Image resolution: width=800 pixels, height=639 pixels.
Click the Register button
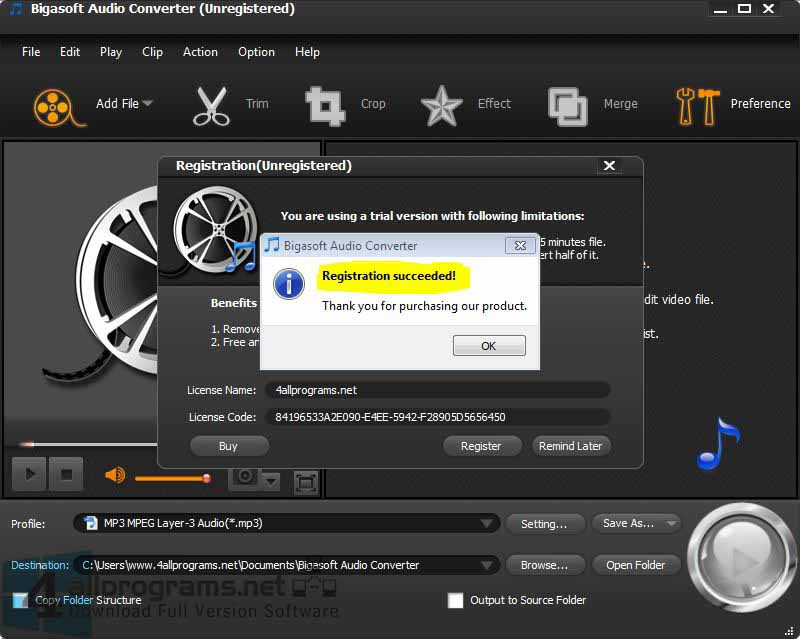pyautogui.click(x=481, y=446)
